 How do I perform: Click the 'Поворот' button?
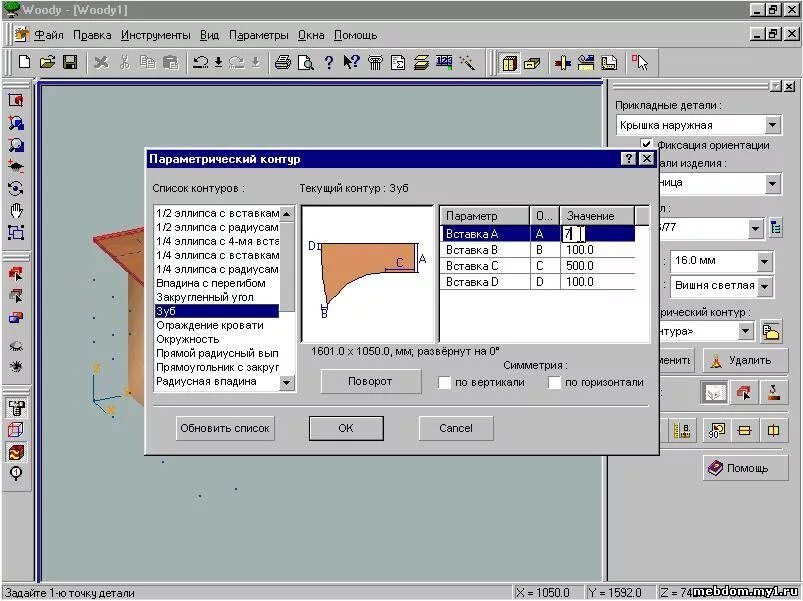click(370, 381)
